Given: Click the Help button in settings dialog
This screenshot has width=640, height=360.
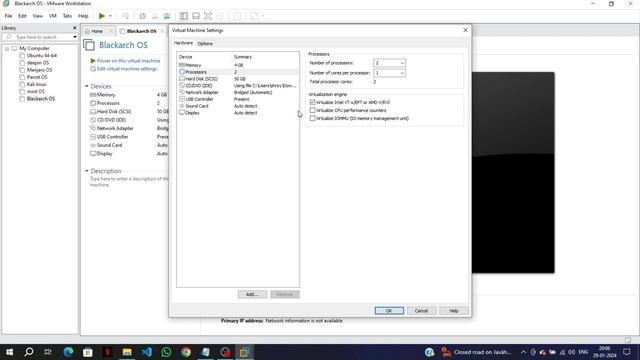Looking at the screenshot, I should [x=453, y=311].
